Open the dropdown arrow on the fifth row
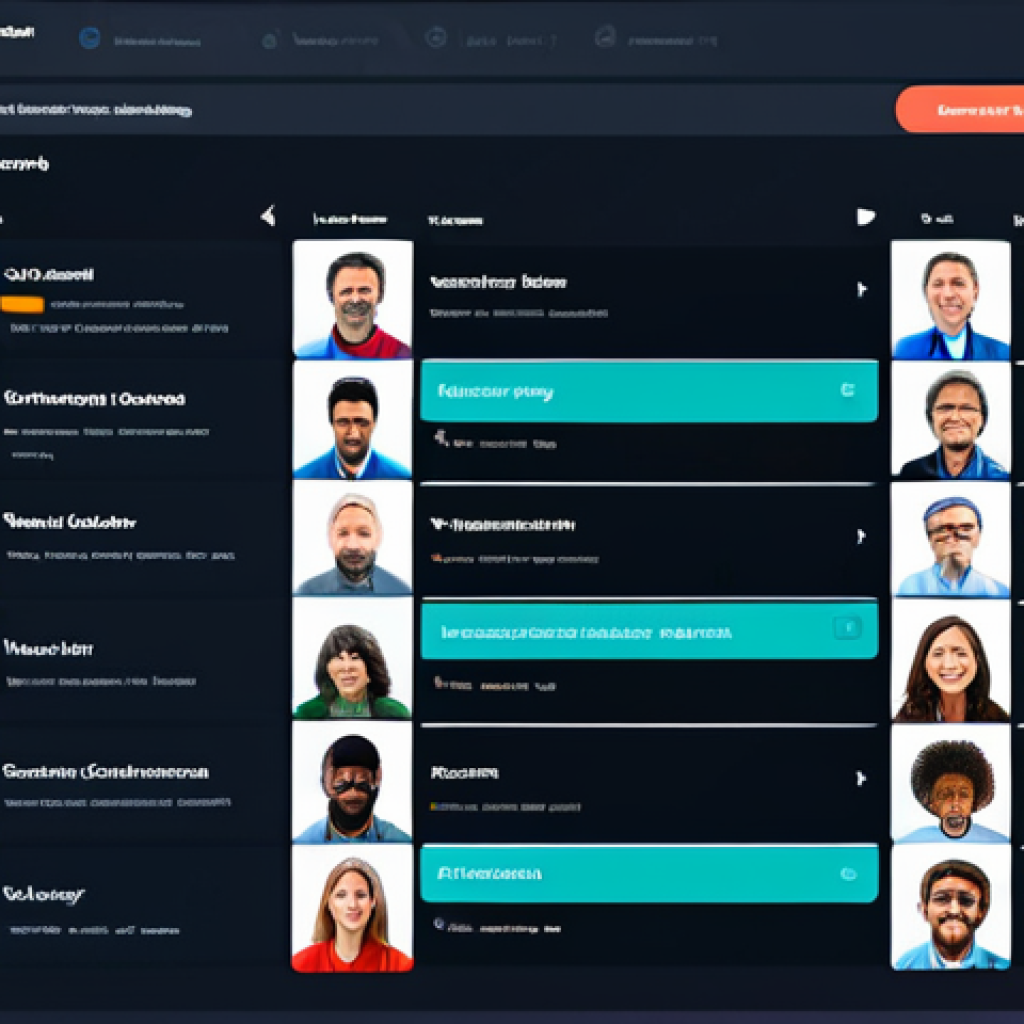 [x=864, y=776]
